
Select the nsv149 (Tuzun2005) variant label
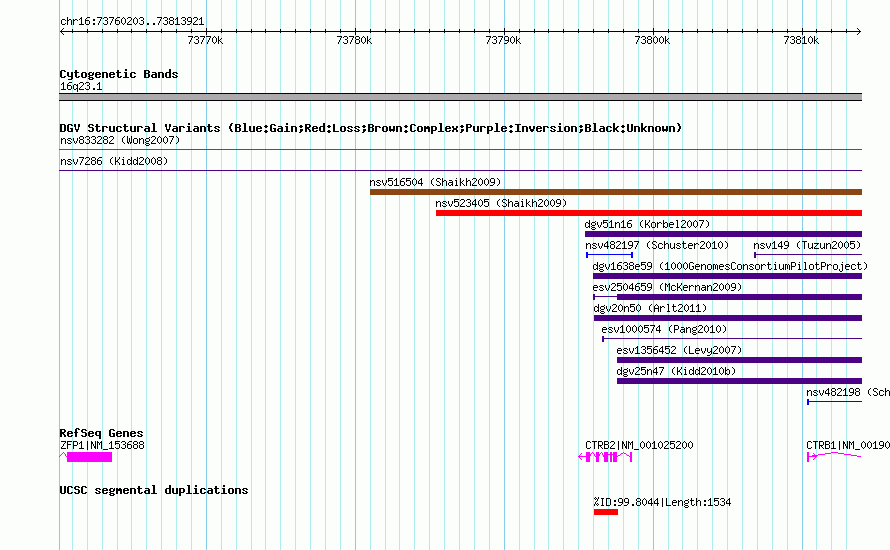pos(807,245)
